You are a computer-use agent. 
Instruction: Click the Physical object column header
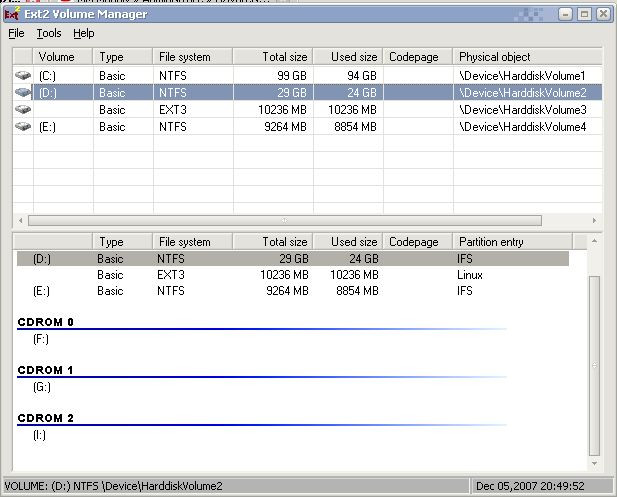tap(528, 57)
